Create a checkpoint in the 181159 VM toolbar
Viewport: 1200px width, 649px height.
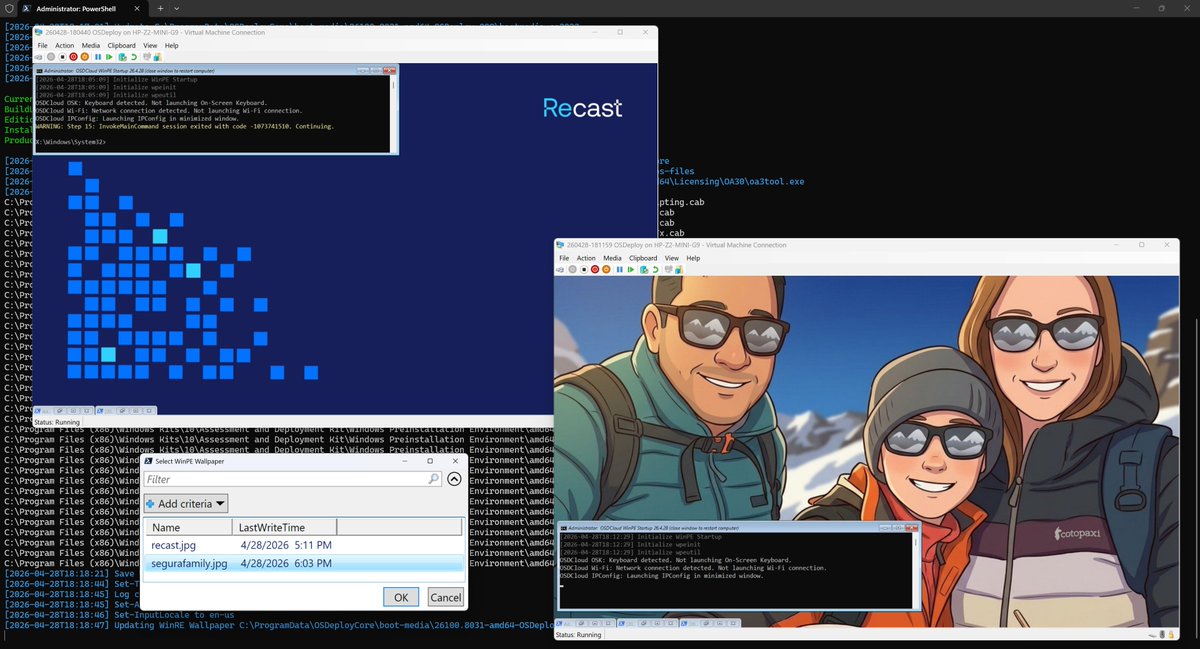644,269
